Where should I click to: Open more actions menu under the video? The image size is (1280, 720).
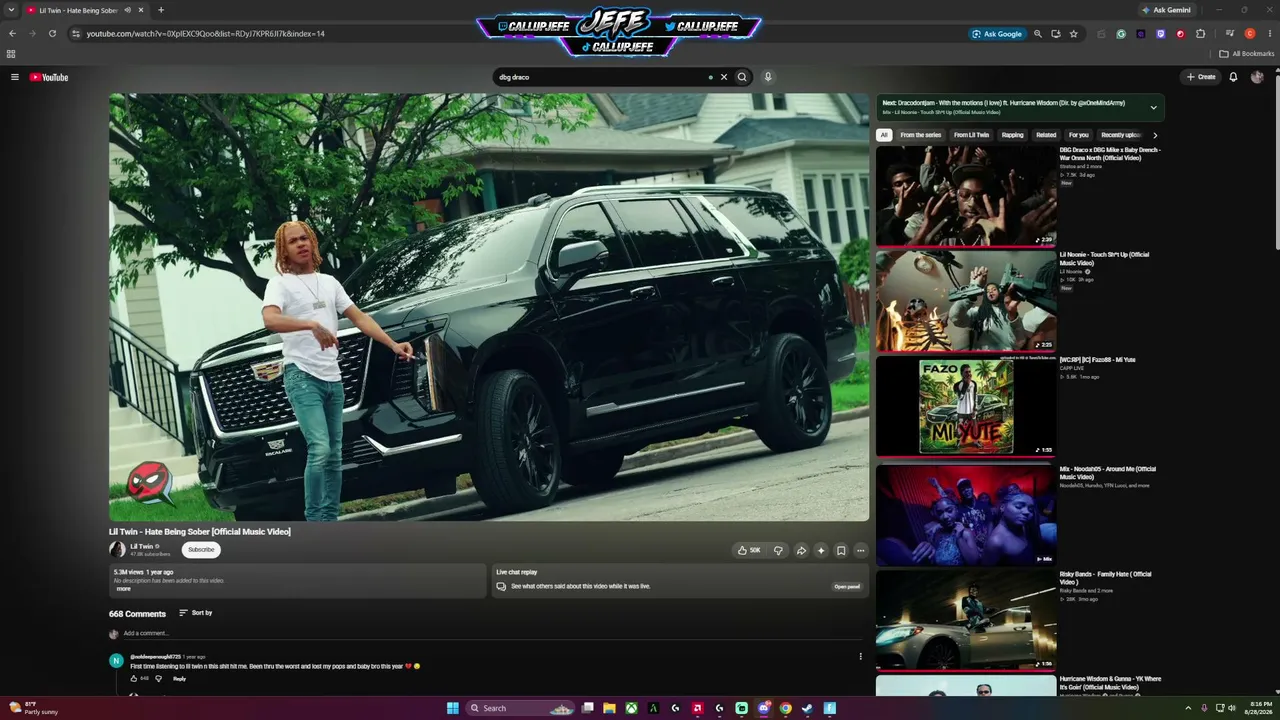pyautogui.click(x=860, y=550)
